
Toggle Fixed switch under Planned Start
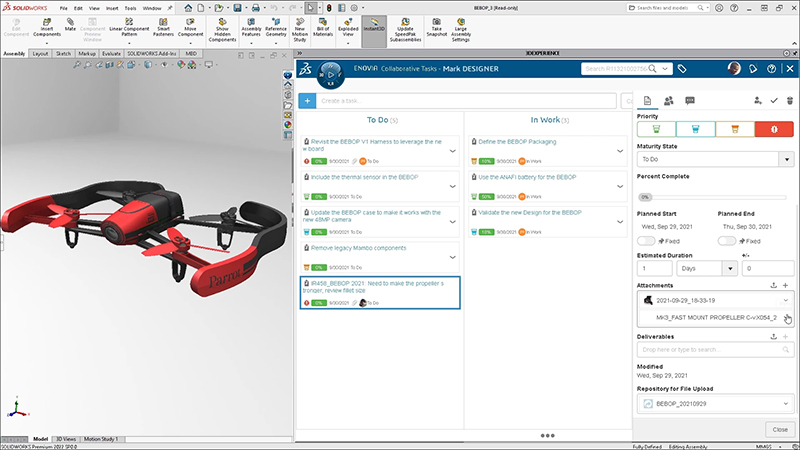(x=646, y=241)
